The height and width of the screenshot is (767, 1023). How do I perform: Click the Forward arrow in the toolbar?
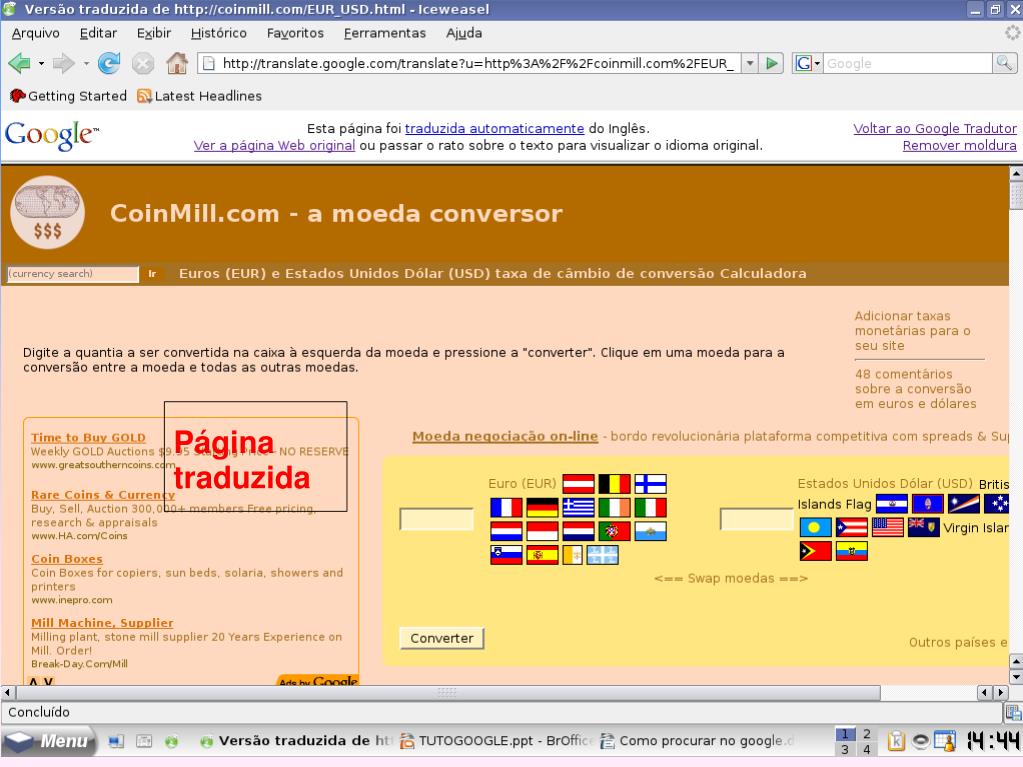(x=63, y=63)
